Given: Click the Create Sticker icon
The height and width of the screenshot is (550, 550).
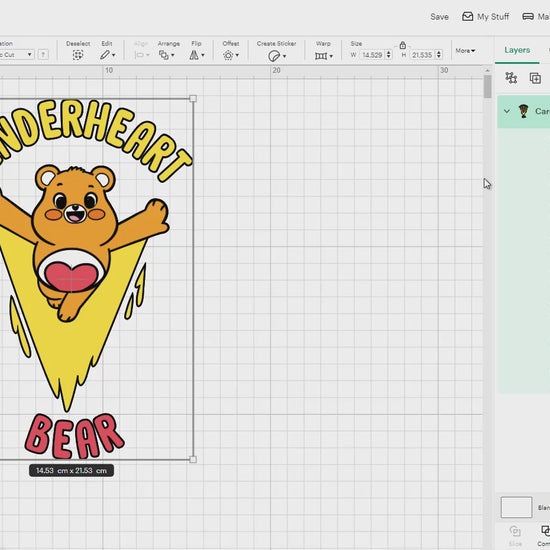Looking at the screenshot, I should tap(274, 56).
